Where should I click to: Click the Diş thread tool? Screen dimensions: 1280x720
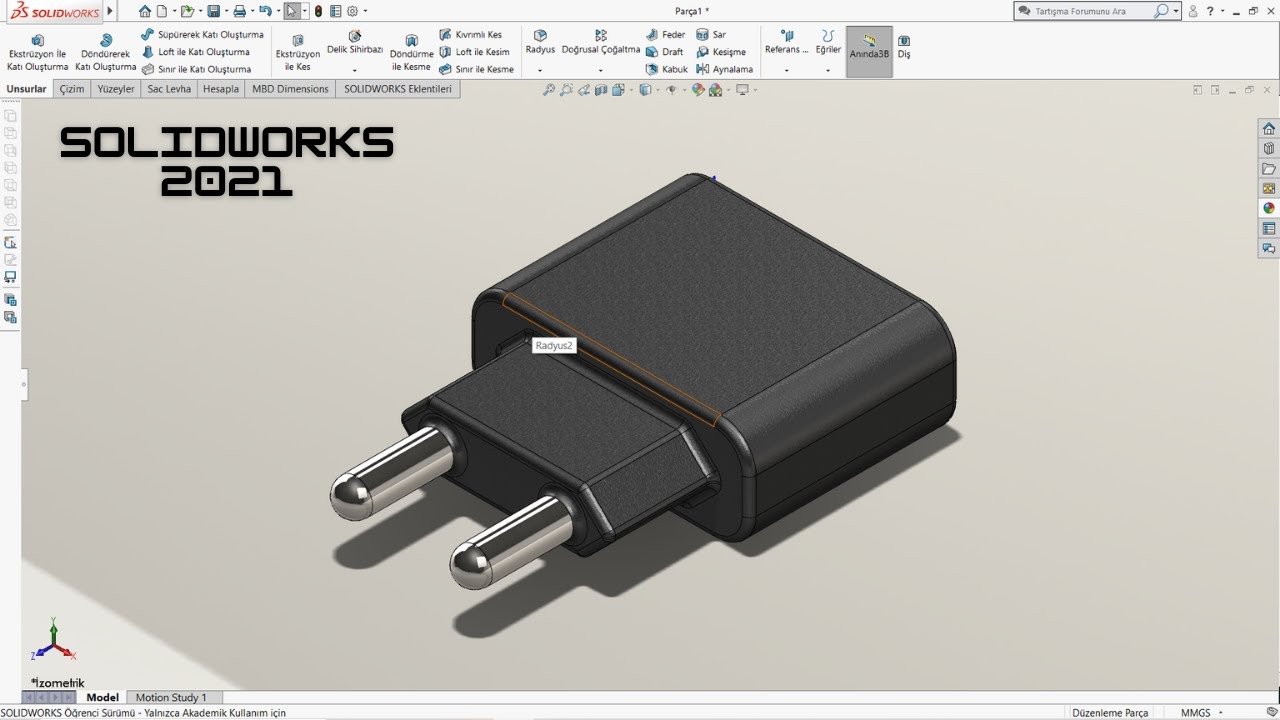pos(904,46)
